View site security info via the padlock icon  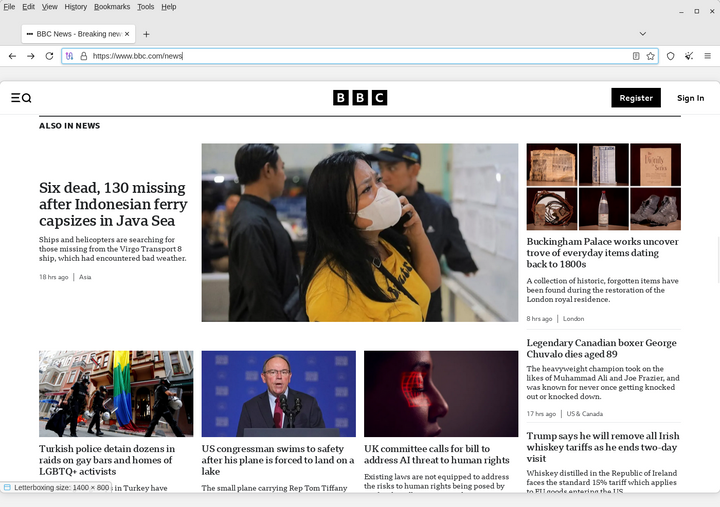(84, 56)
